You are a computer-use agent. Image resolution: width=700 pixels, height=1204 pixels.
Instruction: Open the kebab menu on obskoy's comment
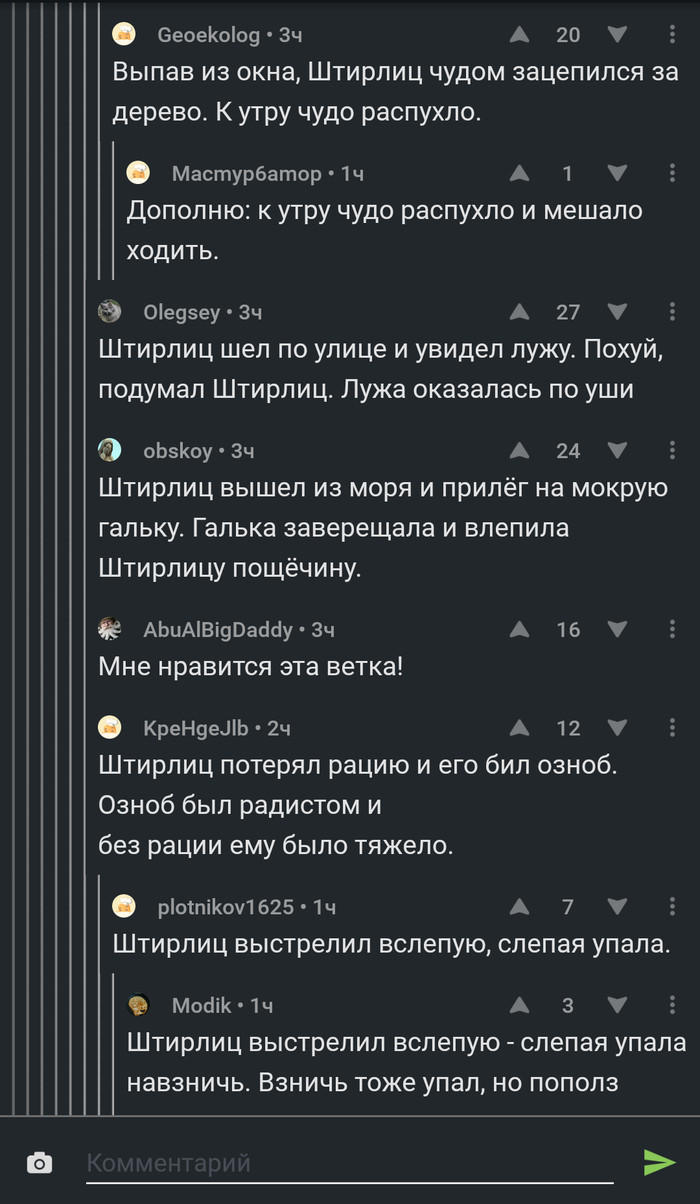point(672,451)
